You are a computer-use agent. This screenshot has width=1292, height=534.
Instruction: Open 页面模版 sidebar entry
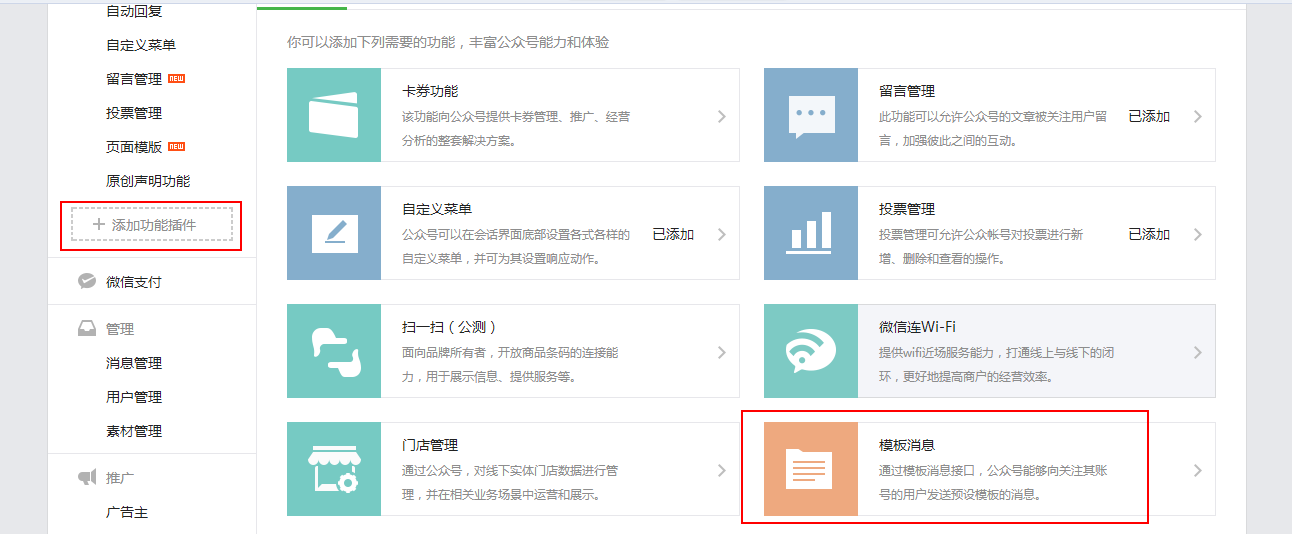point(134,147)
